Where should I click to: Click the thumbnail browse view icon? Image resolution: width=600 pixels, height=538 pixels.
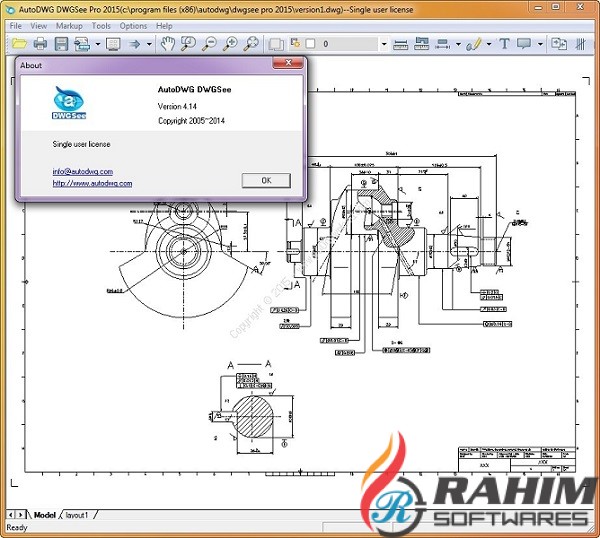click(x=113, y=44)
